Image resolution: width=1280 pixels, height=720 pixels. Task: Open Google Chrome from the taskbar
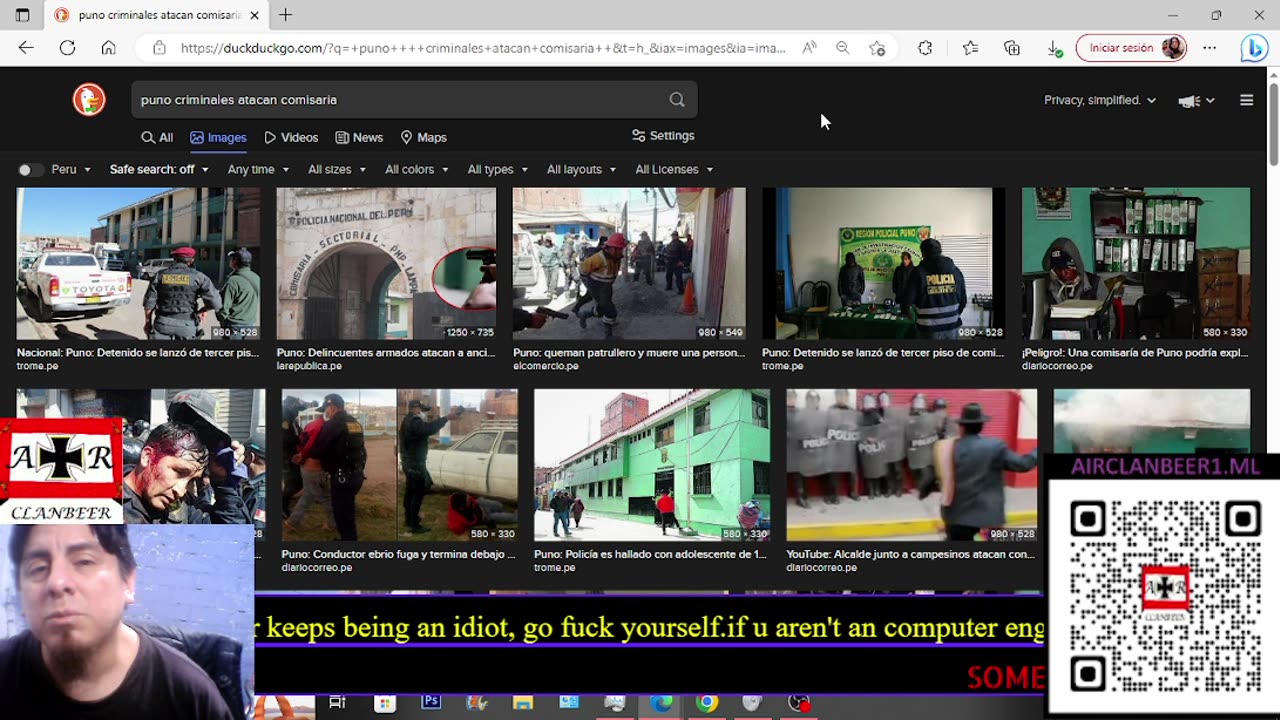click(707, 703)
